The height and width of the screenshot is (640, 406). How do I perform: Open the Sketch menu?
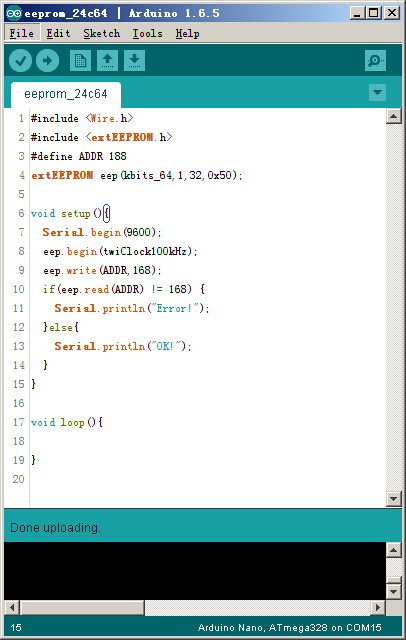[x=102, y=33]
